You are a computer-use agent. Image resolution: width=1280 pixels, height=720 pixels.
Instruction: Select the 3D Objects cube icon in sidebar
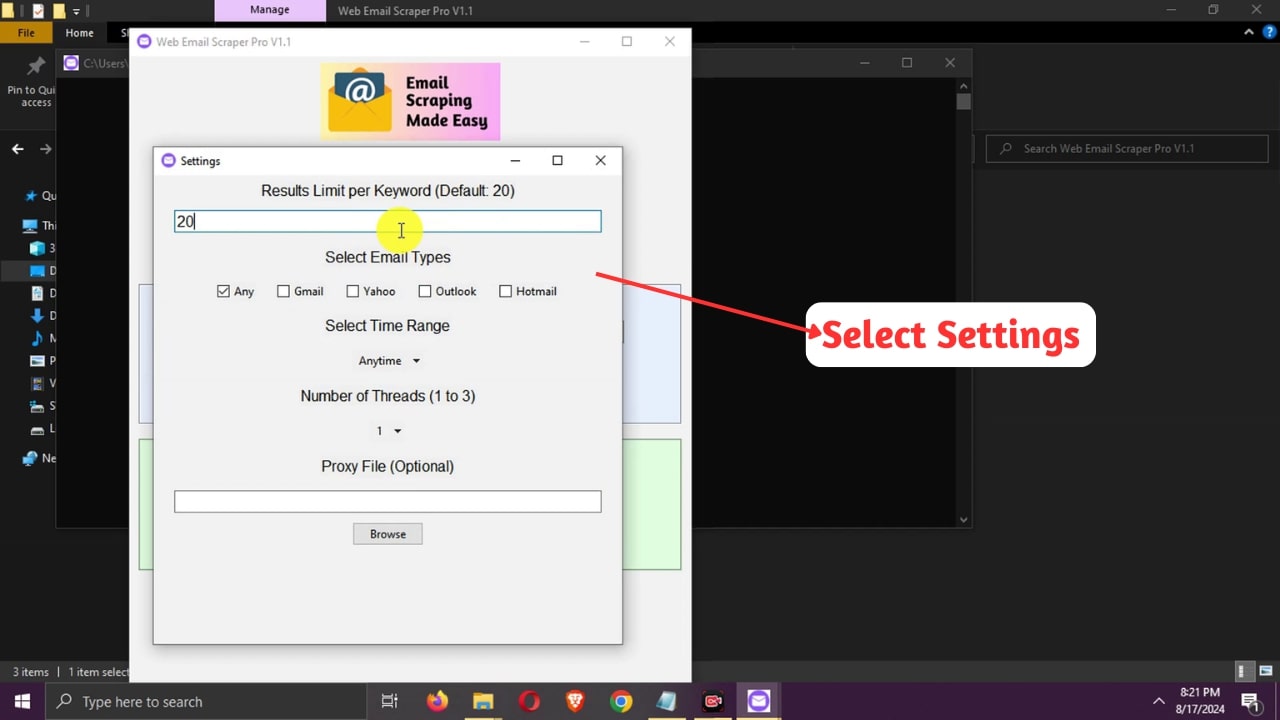[37, 249]
